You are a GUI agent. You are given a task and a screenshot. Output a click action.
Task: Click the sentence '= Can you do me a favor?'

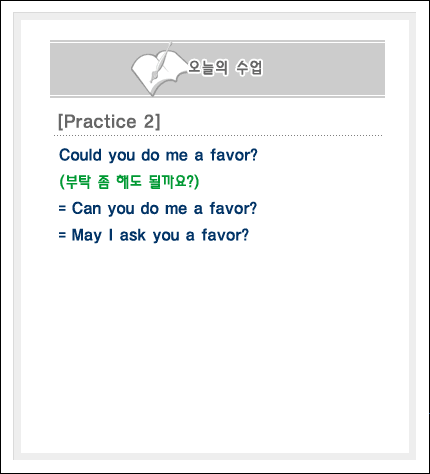click(158, 209)
